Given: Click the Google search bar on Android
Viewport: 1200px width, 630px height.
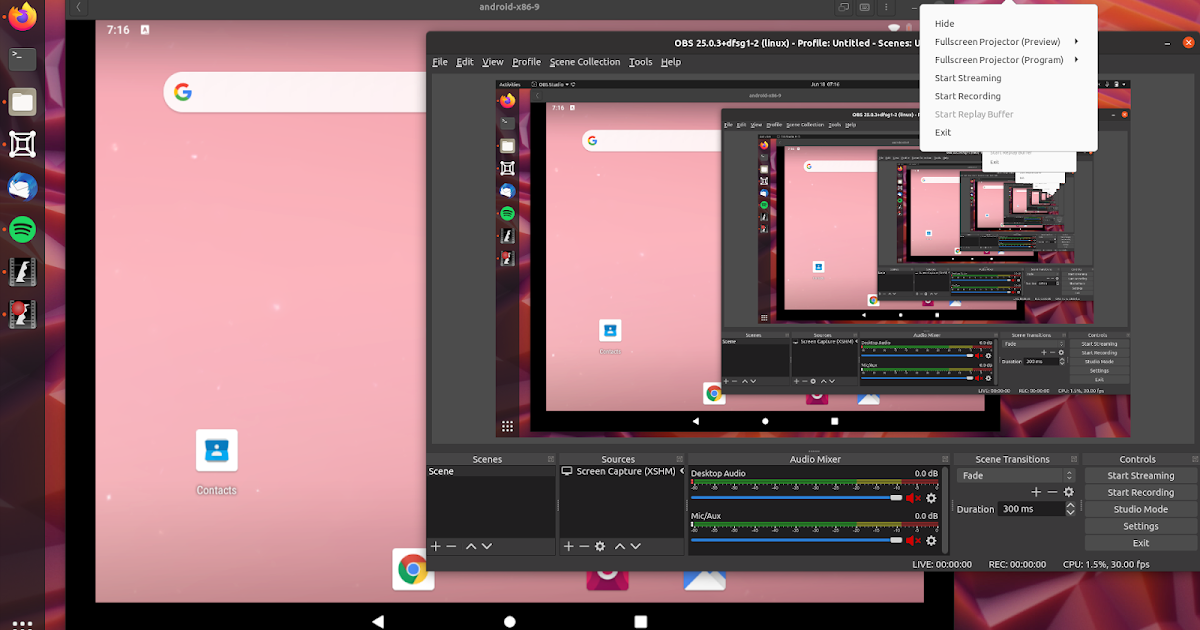Looking at the screenshot, I should (x=290, y=90).
